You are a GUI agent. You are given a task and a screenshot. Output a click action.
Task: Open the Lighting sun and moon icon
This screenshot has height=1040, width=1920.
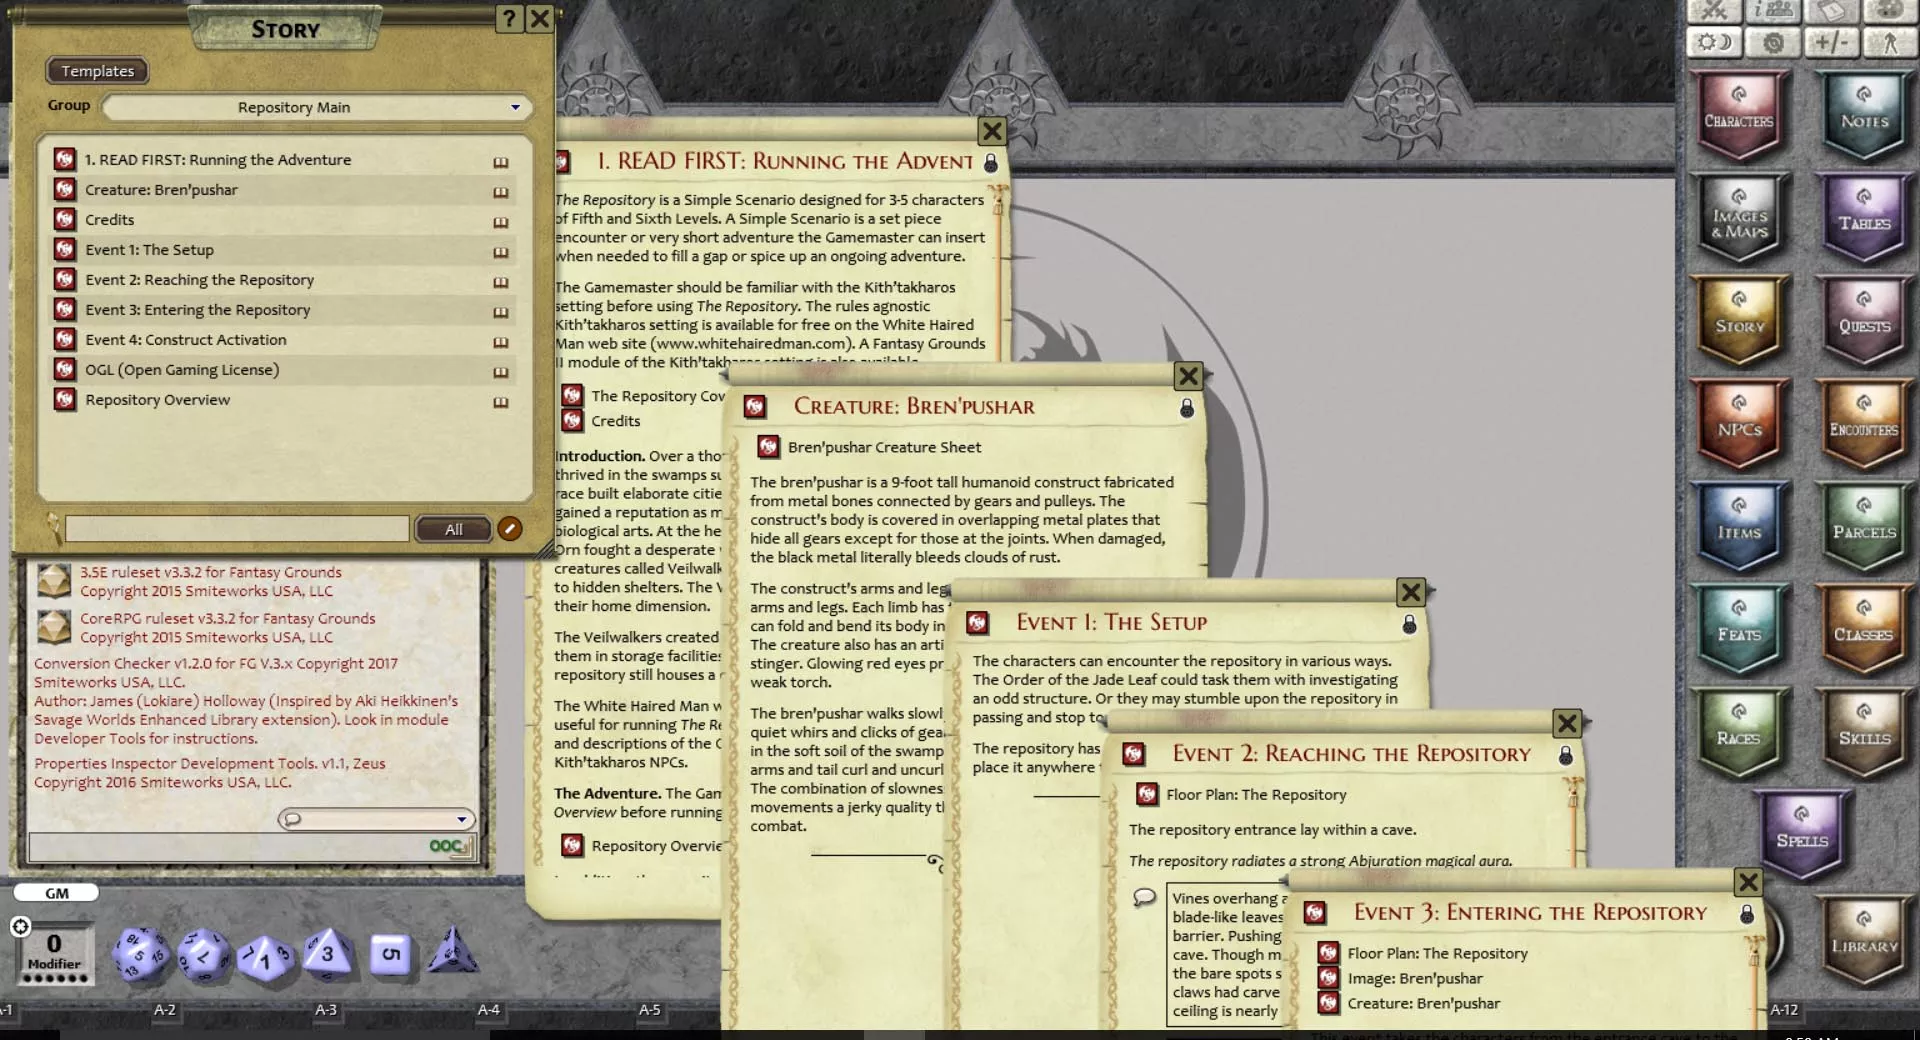tap(1714, 42)
